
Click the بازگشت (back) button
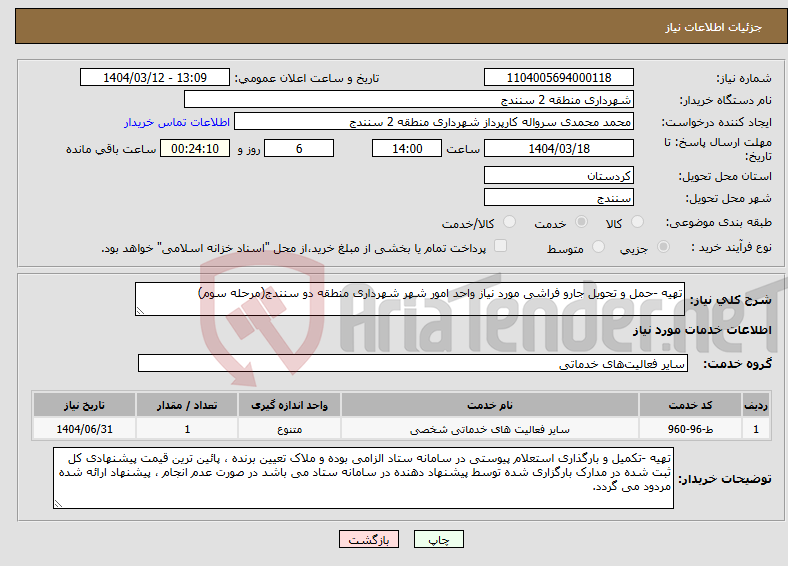pyautogui.click(x=369, y=539)
